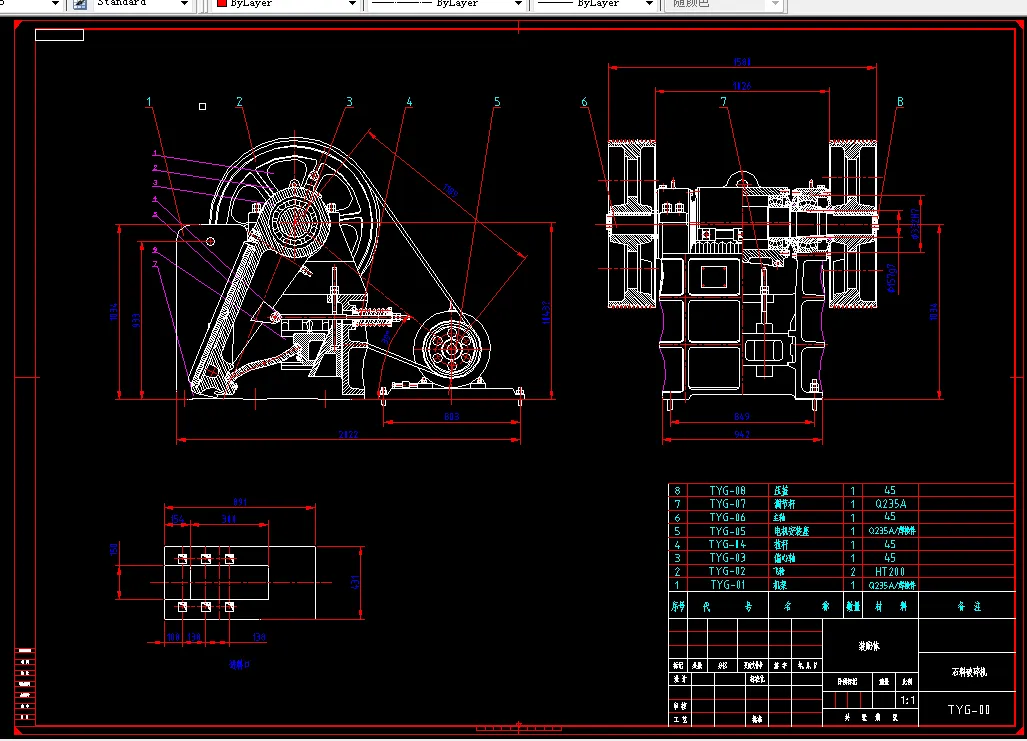Open the ByLayer lineweight dropdown
Viewport: 1027px width, 741px height.
pos(595,3)
